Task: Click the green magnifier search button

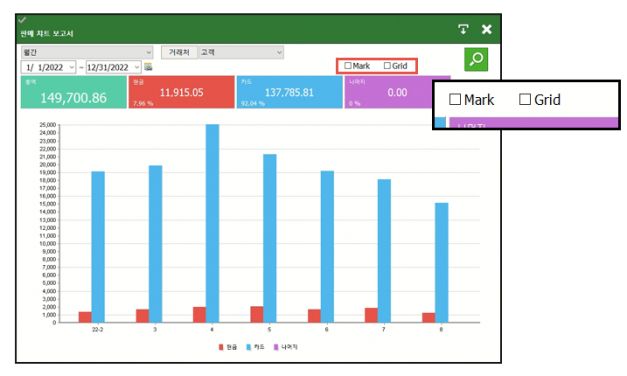Action: click(476, 60)
